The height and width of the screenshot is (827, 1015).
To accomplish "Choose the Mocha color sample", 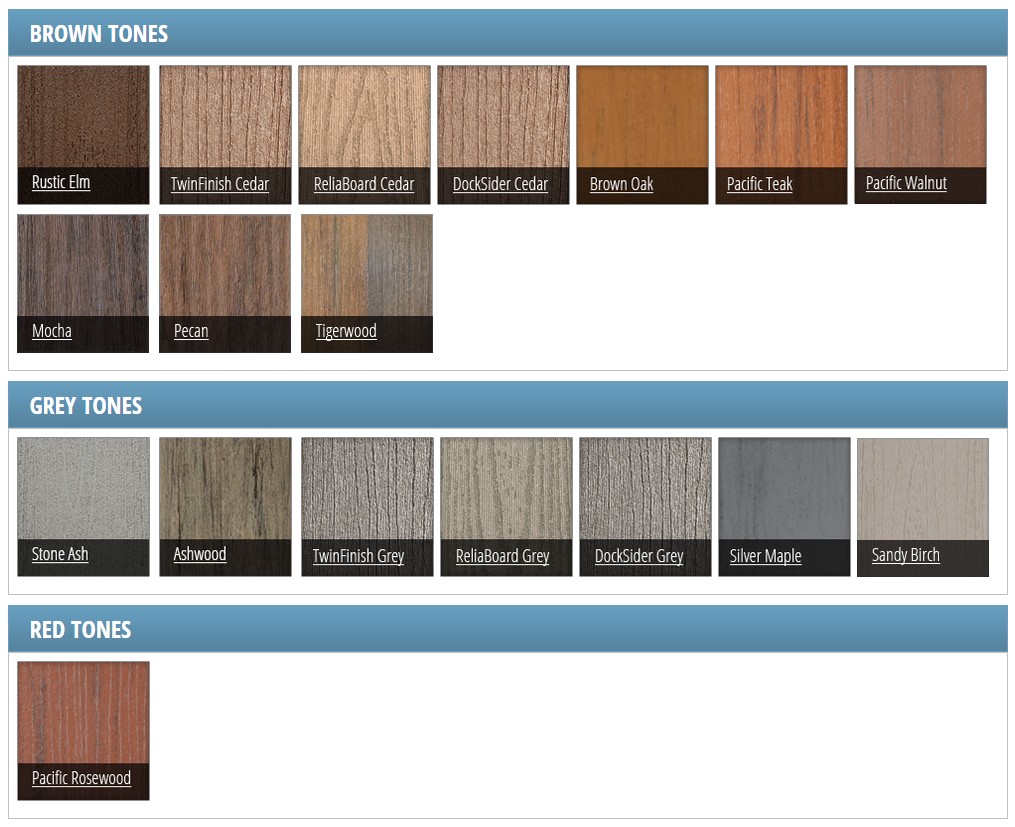I will [x=83, y=265].
